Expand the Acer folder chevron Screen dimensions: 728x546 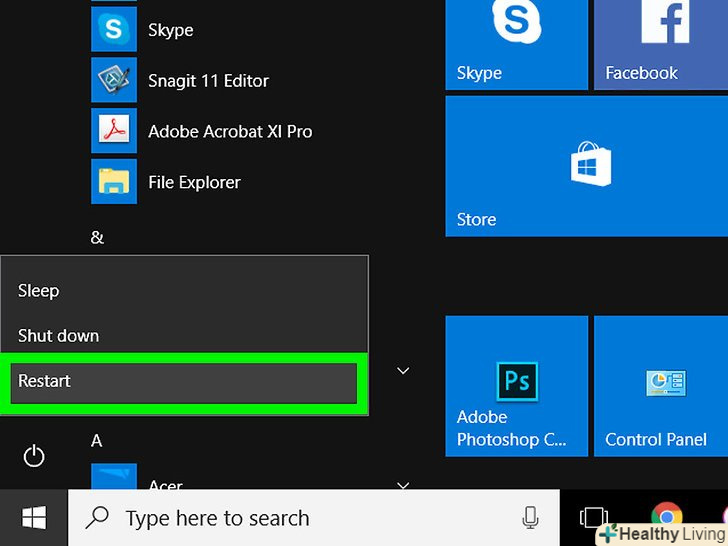click(403, 486)
